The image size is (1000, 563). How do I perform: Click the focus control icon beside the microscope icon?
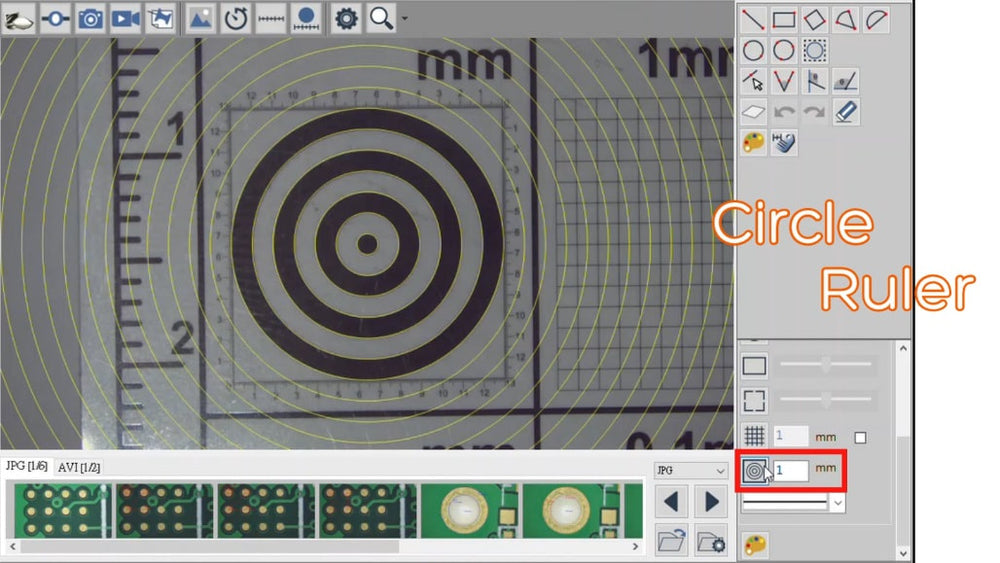(x=55, y=19)
